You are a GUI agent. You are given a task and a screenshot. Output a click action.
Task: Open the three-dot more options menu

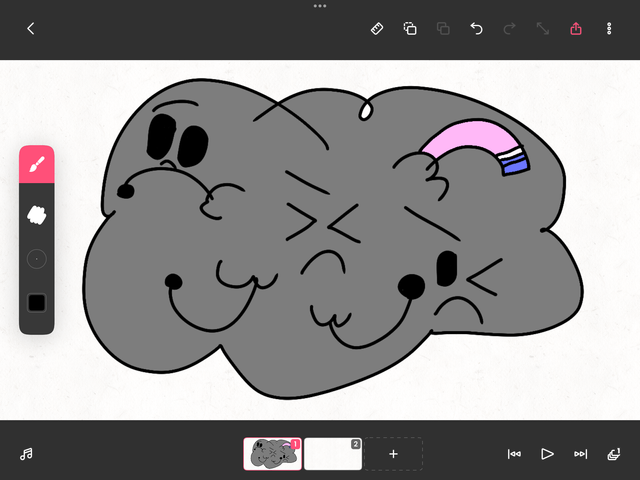(609, 29)
